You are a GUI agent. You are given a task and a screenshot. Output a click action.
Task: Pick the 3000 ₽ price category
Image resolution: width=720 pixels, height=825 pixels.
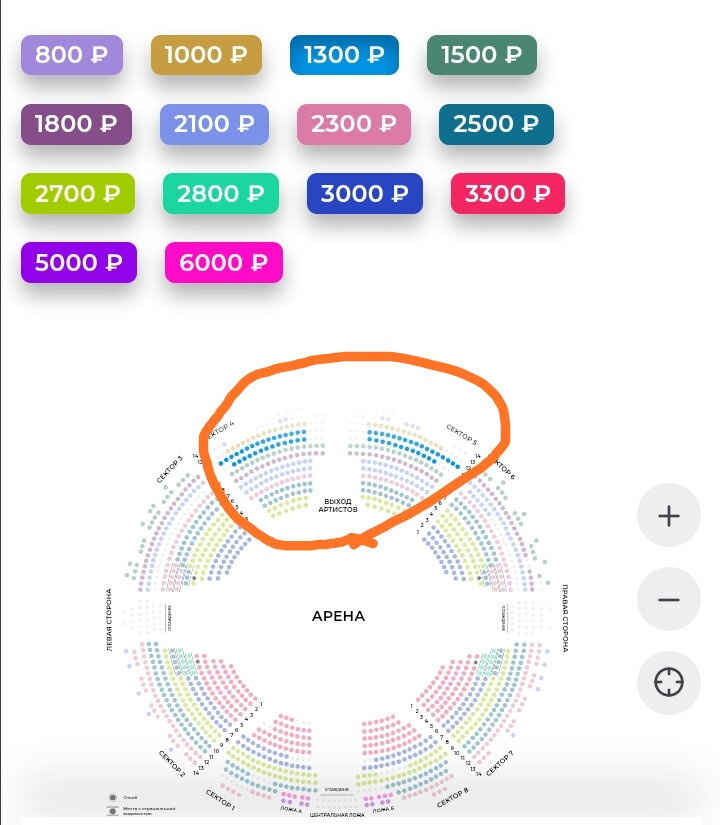(365, 194)
